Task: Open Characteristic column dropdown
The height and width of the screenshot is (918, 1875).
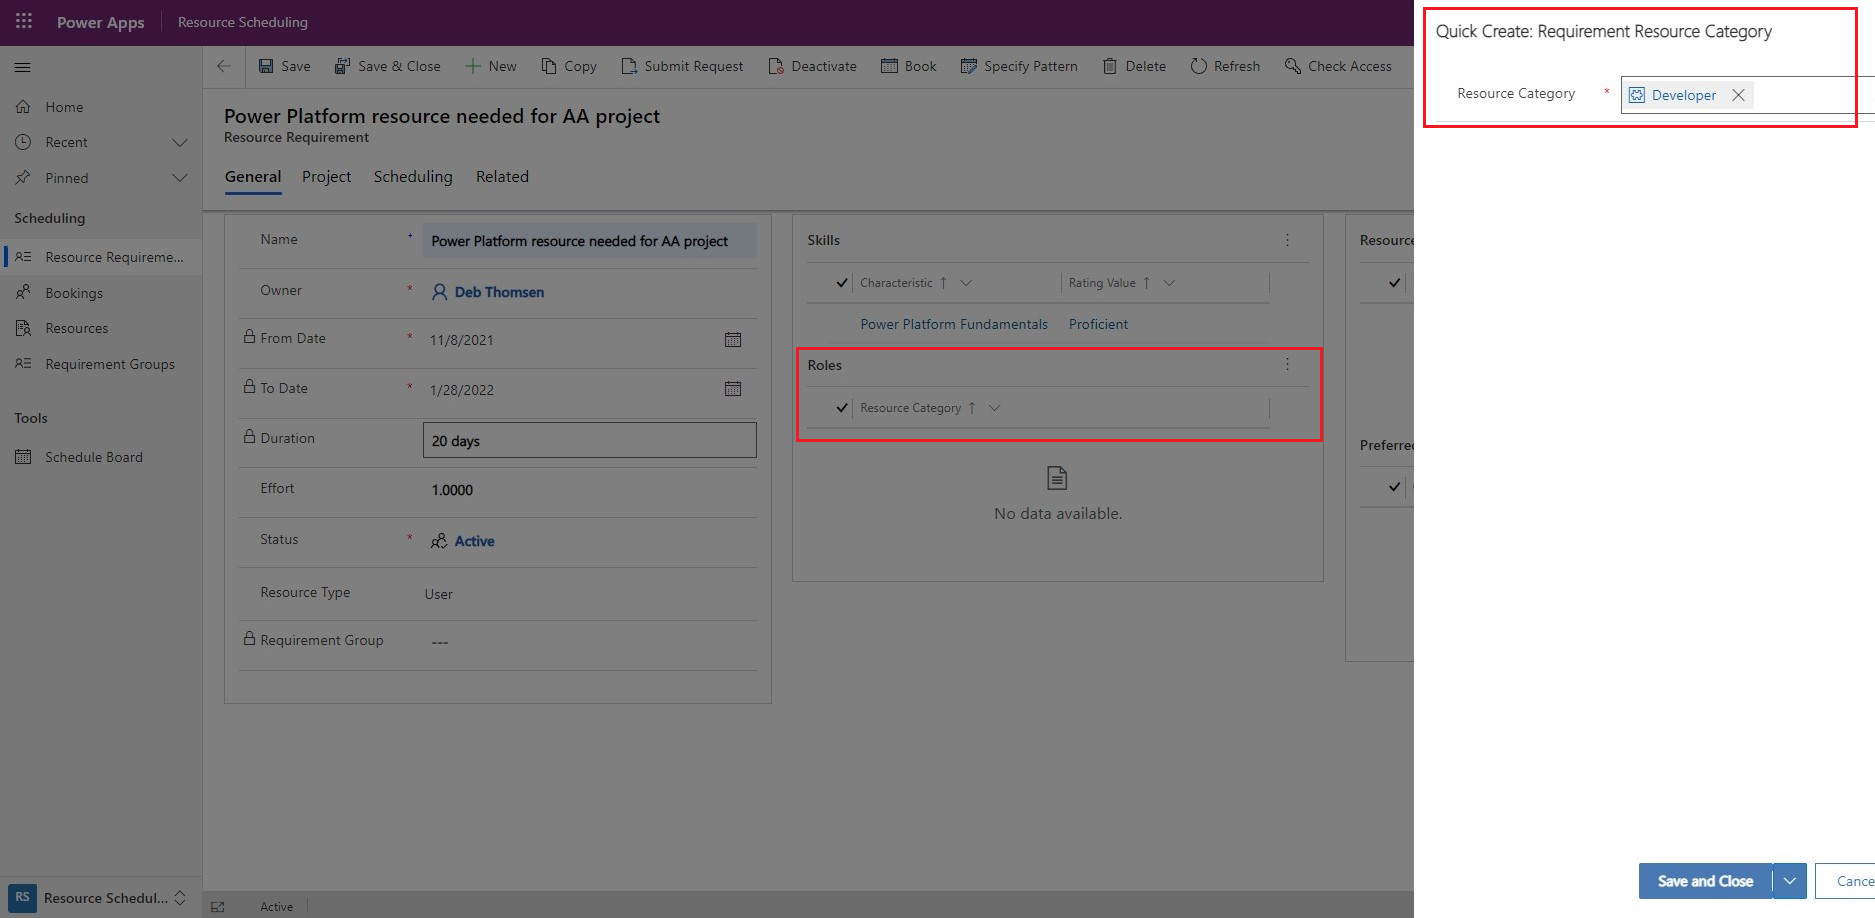Action: pos(966,283)
